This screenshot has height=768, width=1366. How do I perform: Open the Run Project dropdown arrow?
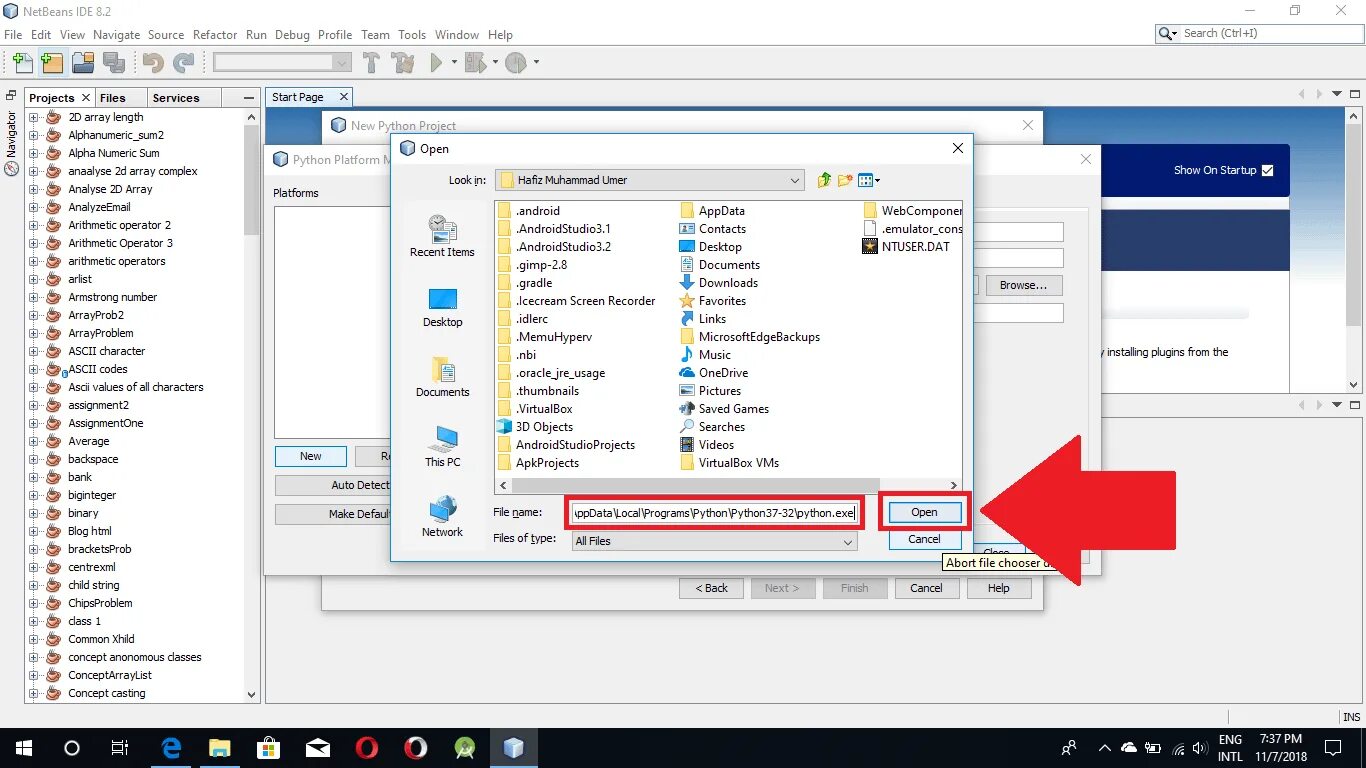[454, 63]
